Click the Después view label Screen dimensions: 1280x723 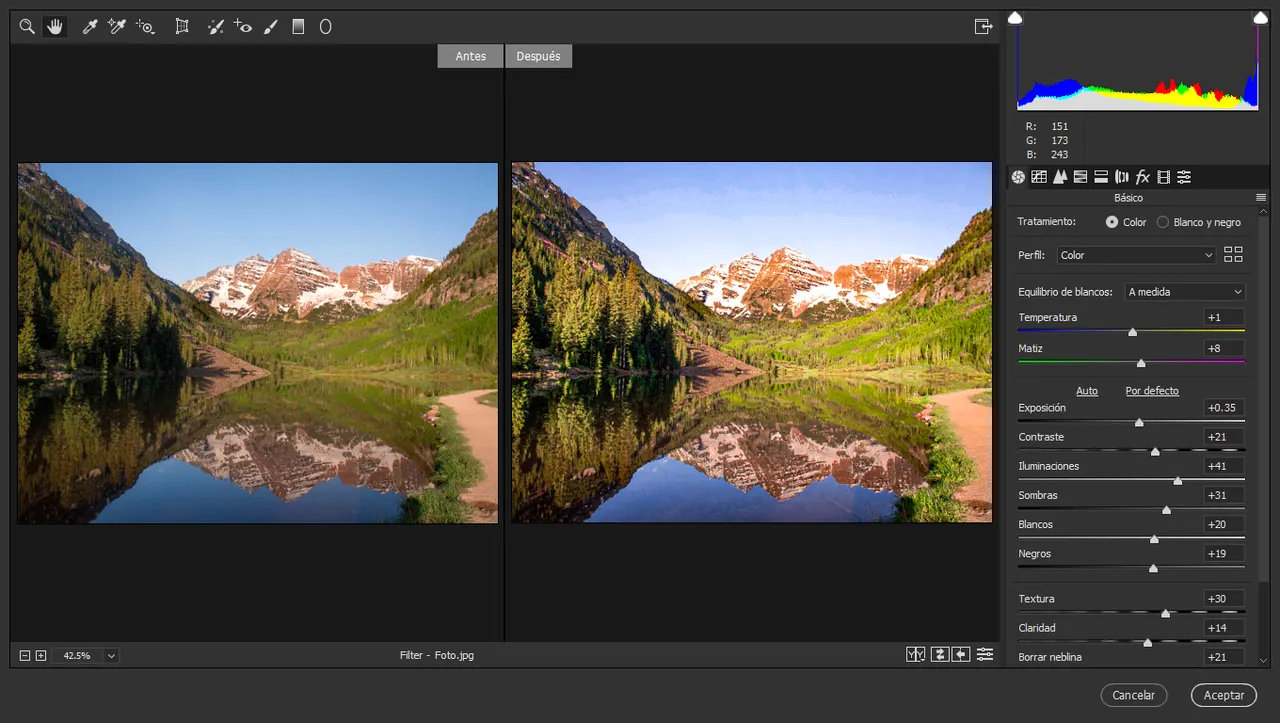539,56
